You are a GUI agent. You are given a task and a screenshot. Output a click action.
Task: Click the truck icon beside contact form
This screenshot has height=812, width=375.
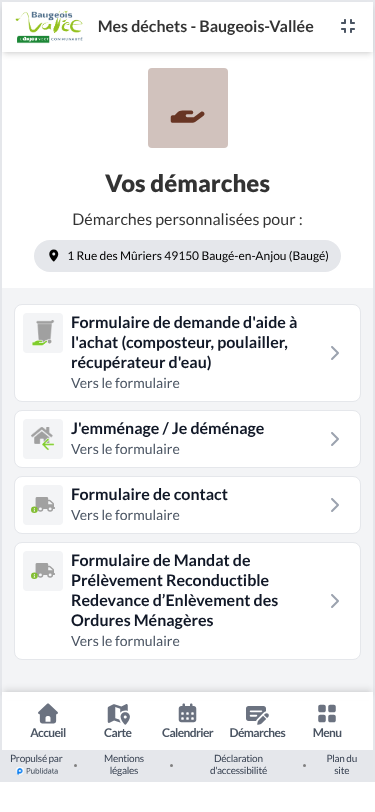tap(43, 505)
